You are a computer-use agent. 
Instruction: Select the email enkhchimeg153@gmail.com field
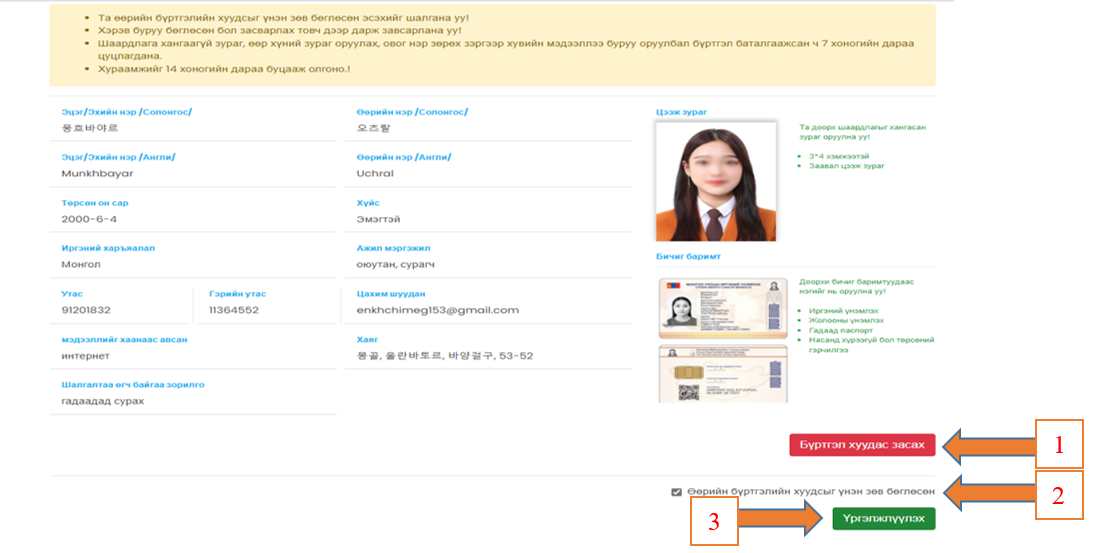click(x=437, y=310)
